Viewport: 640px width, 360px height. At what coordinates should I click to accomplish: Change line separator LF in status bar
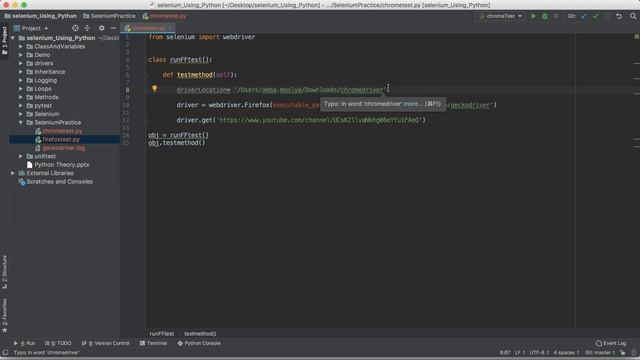point(520,353)
